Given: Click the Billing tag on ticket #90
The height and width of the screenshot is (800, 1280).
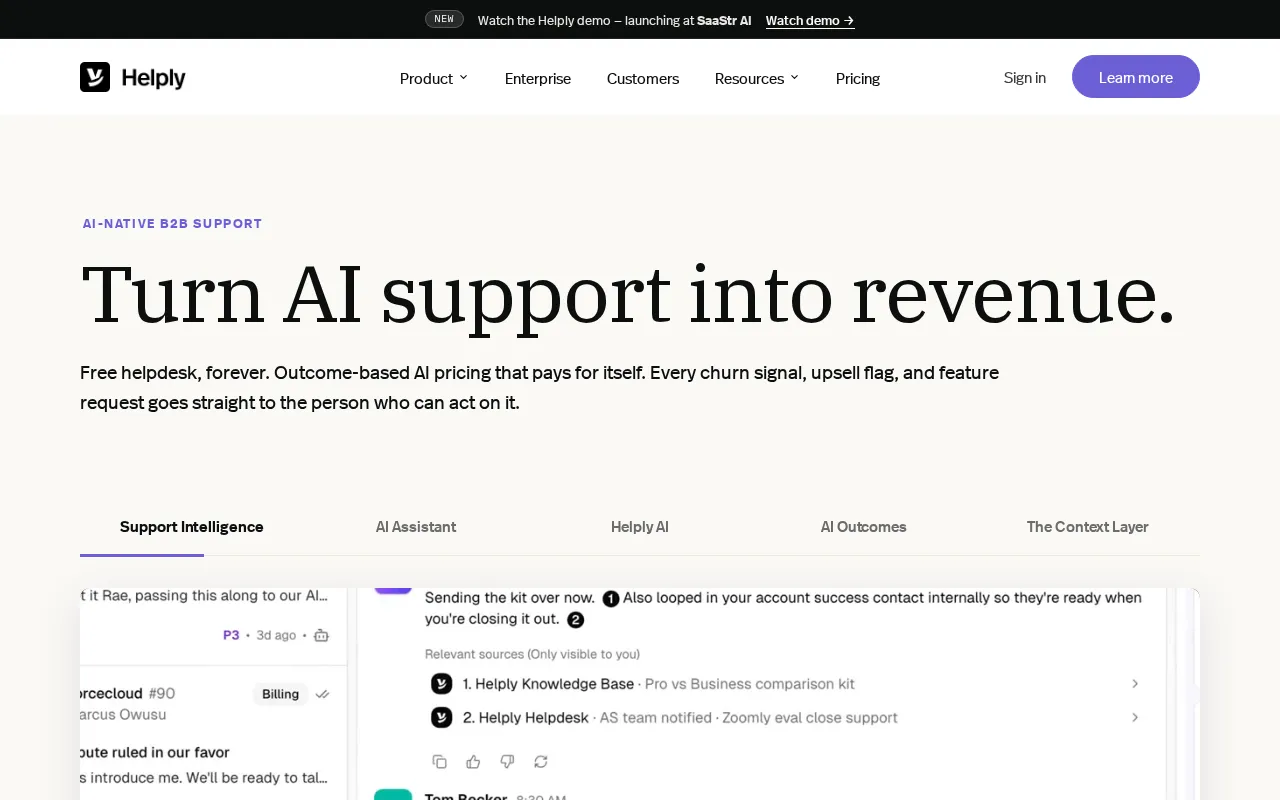Looking at the screenshot, I should [x=281, y=694].
